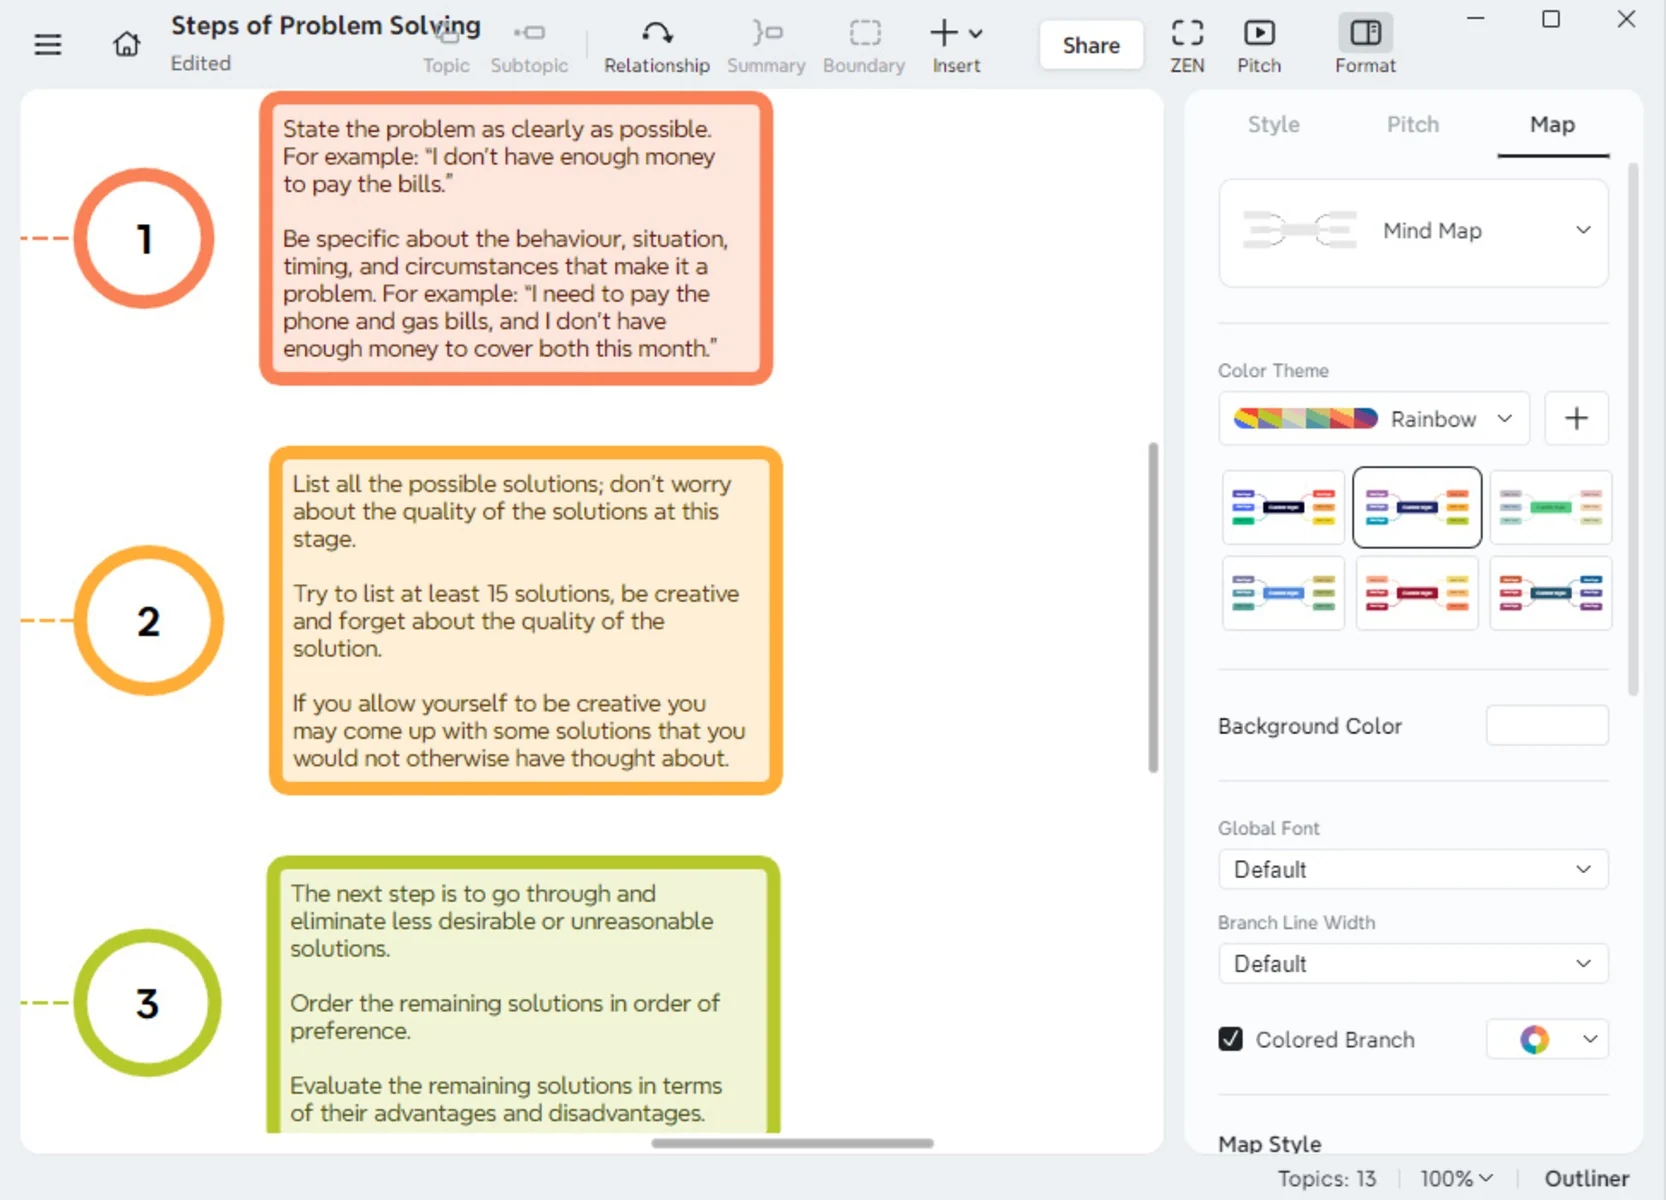Choose the selected dark-bordered theme thumbnail
This screenshot has width=1666, height=1200.
tap(1417, 508)
